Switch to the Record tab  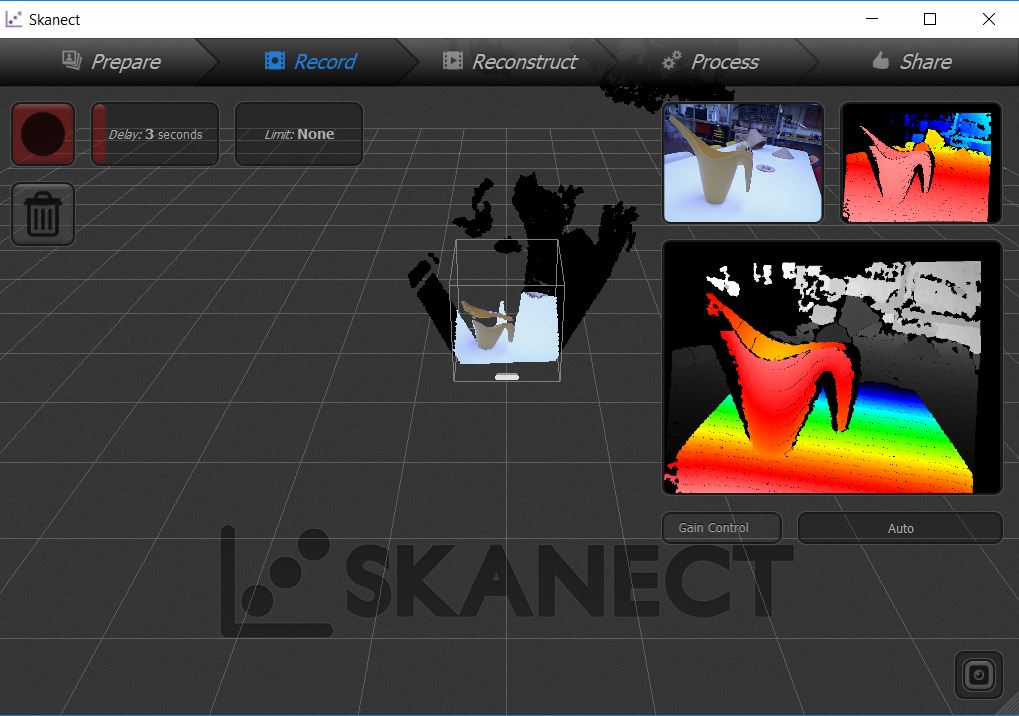click(x=310, y=62)
